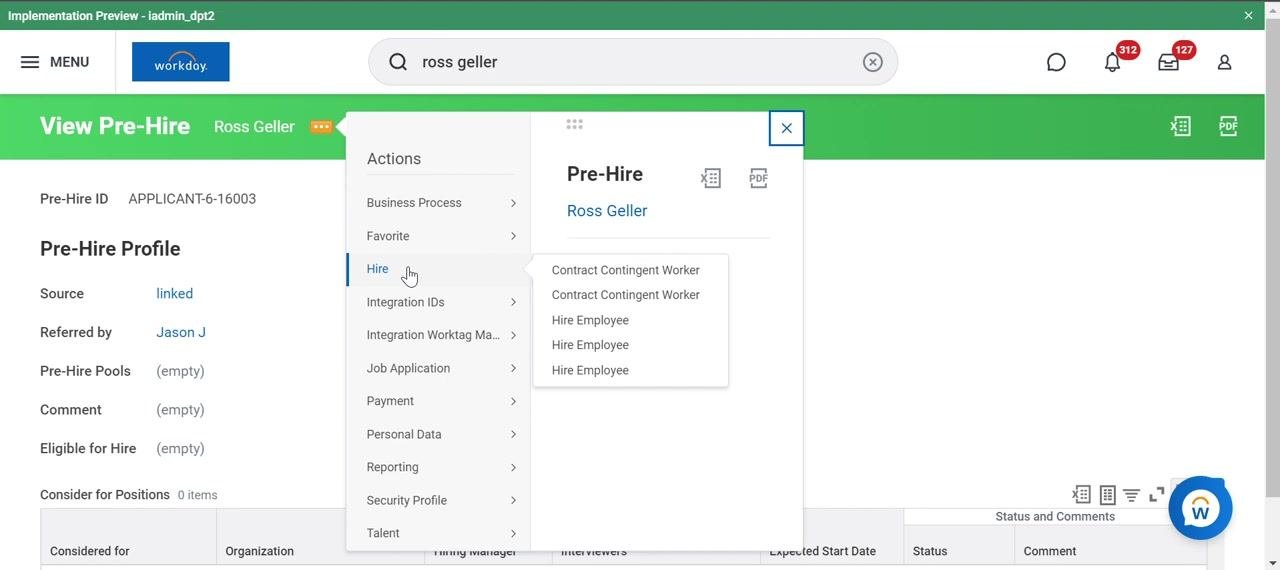Open the Payment submenu
This screenshot has height=570, width=1280.
click(440, 401)
